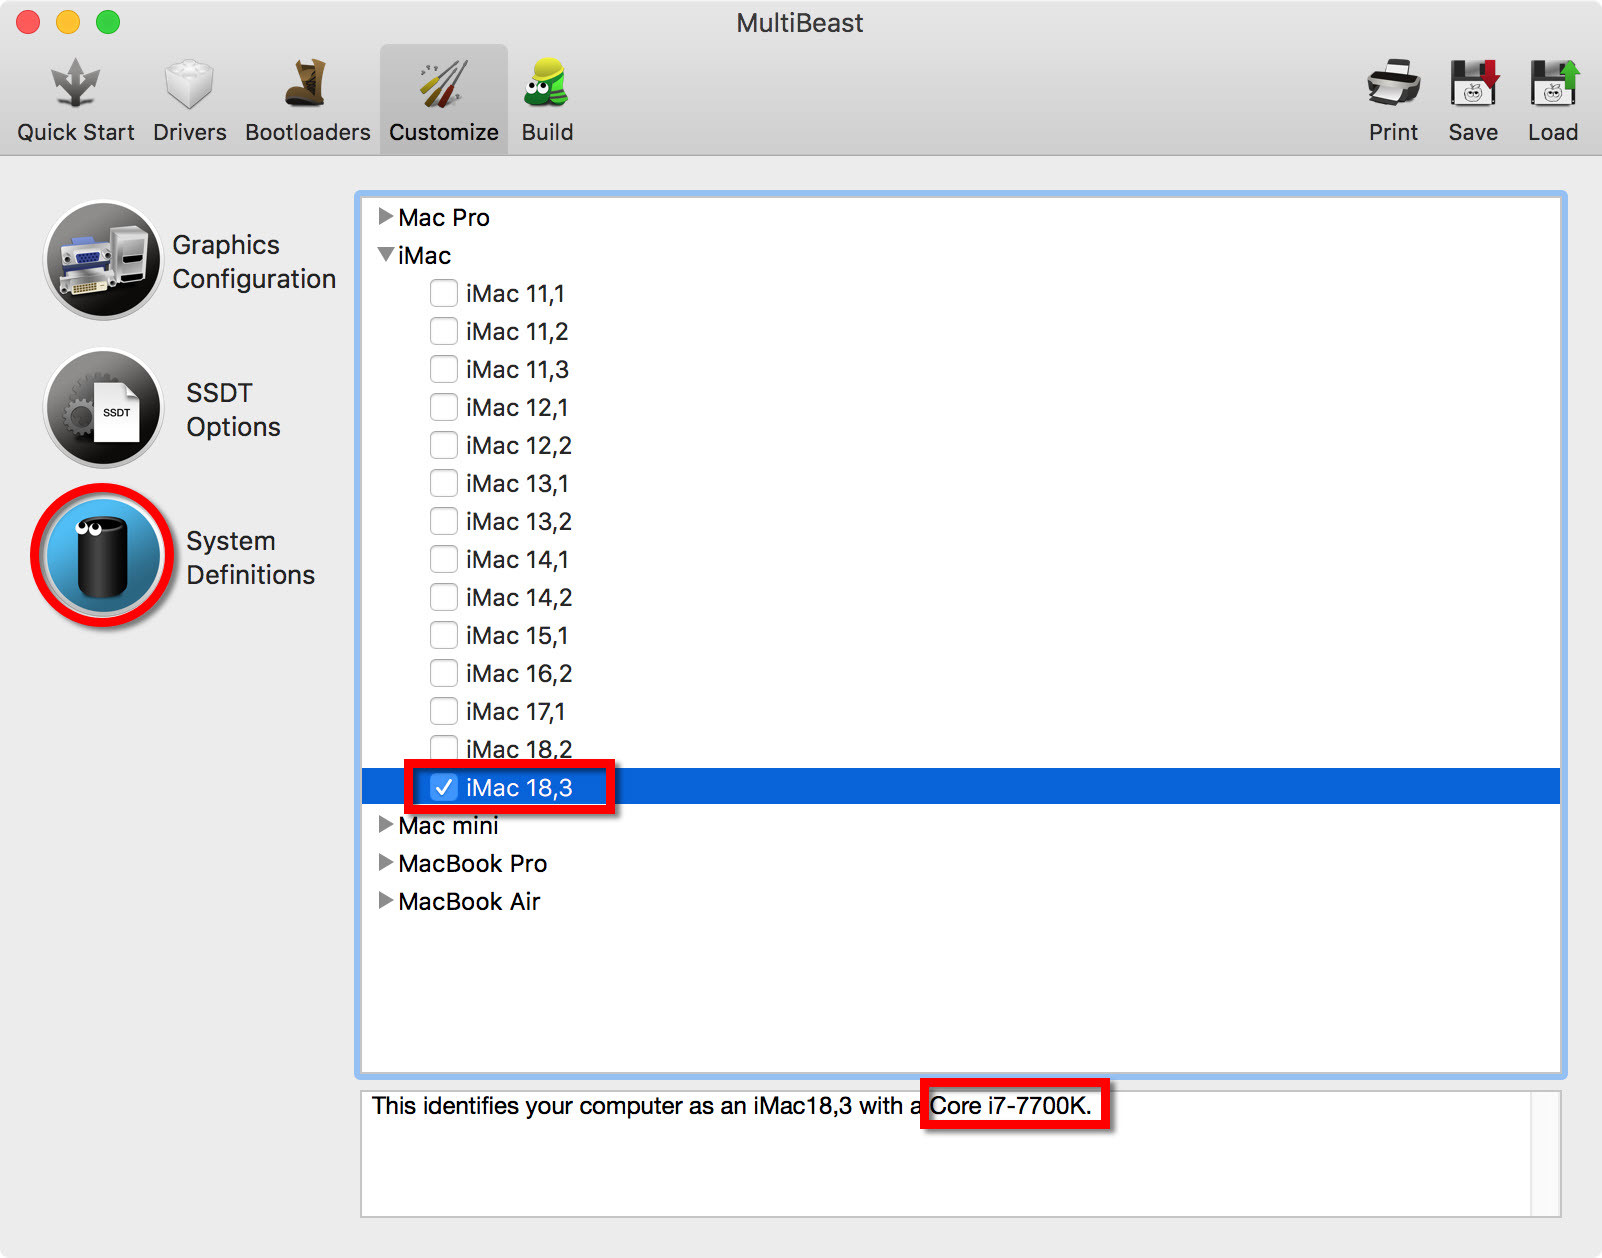The image size is (1602, 1258).
Task: Check the iMac 12,1 checkbox
Action: click(444, 407)
